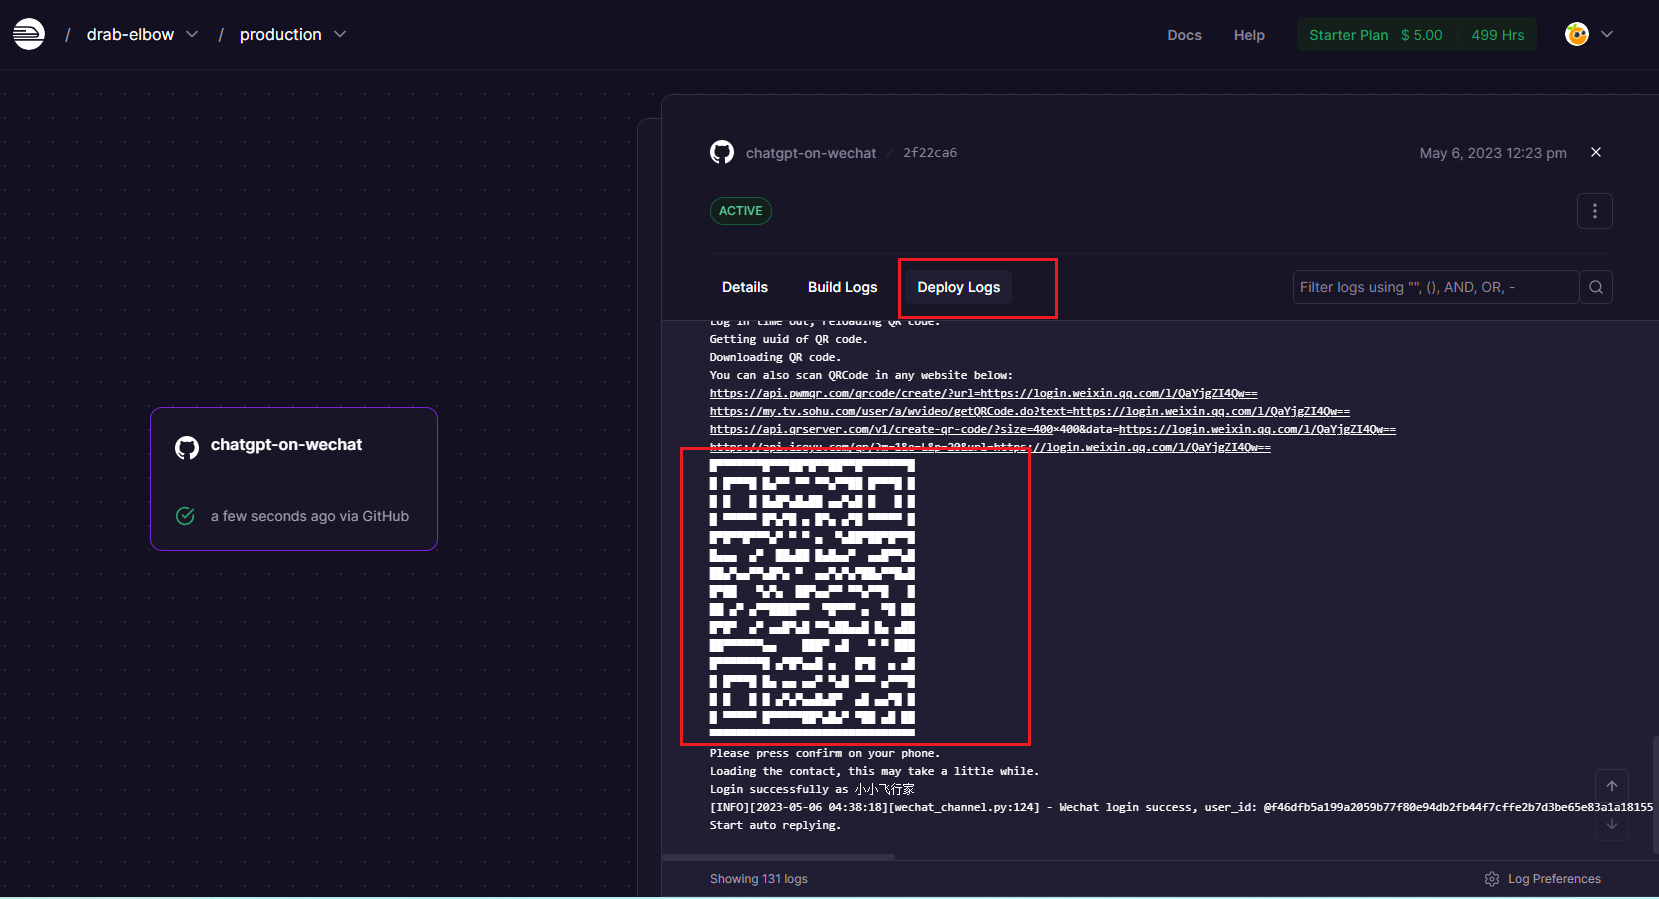Click 'Start auto replying.' log line
The image size is (1659, 899).
click(x=775, y=825)
